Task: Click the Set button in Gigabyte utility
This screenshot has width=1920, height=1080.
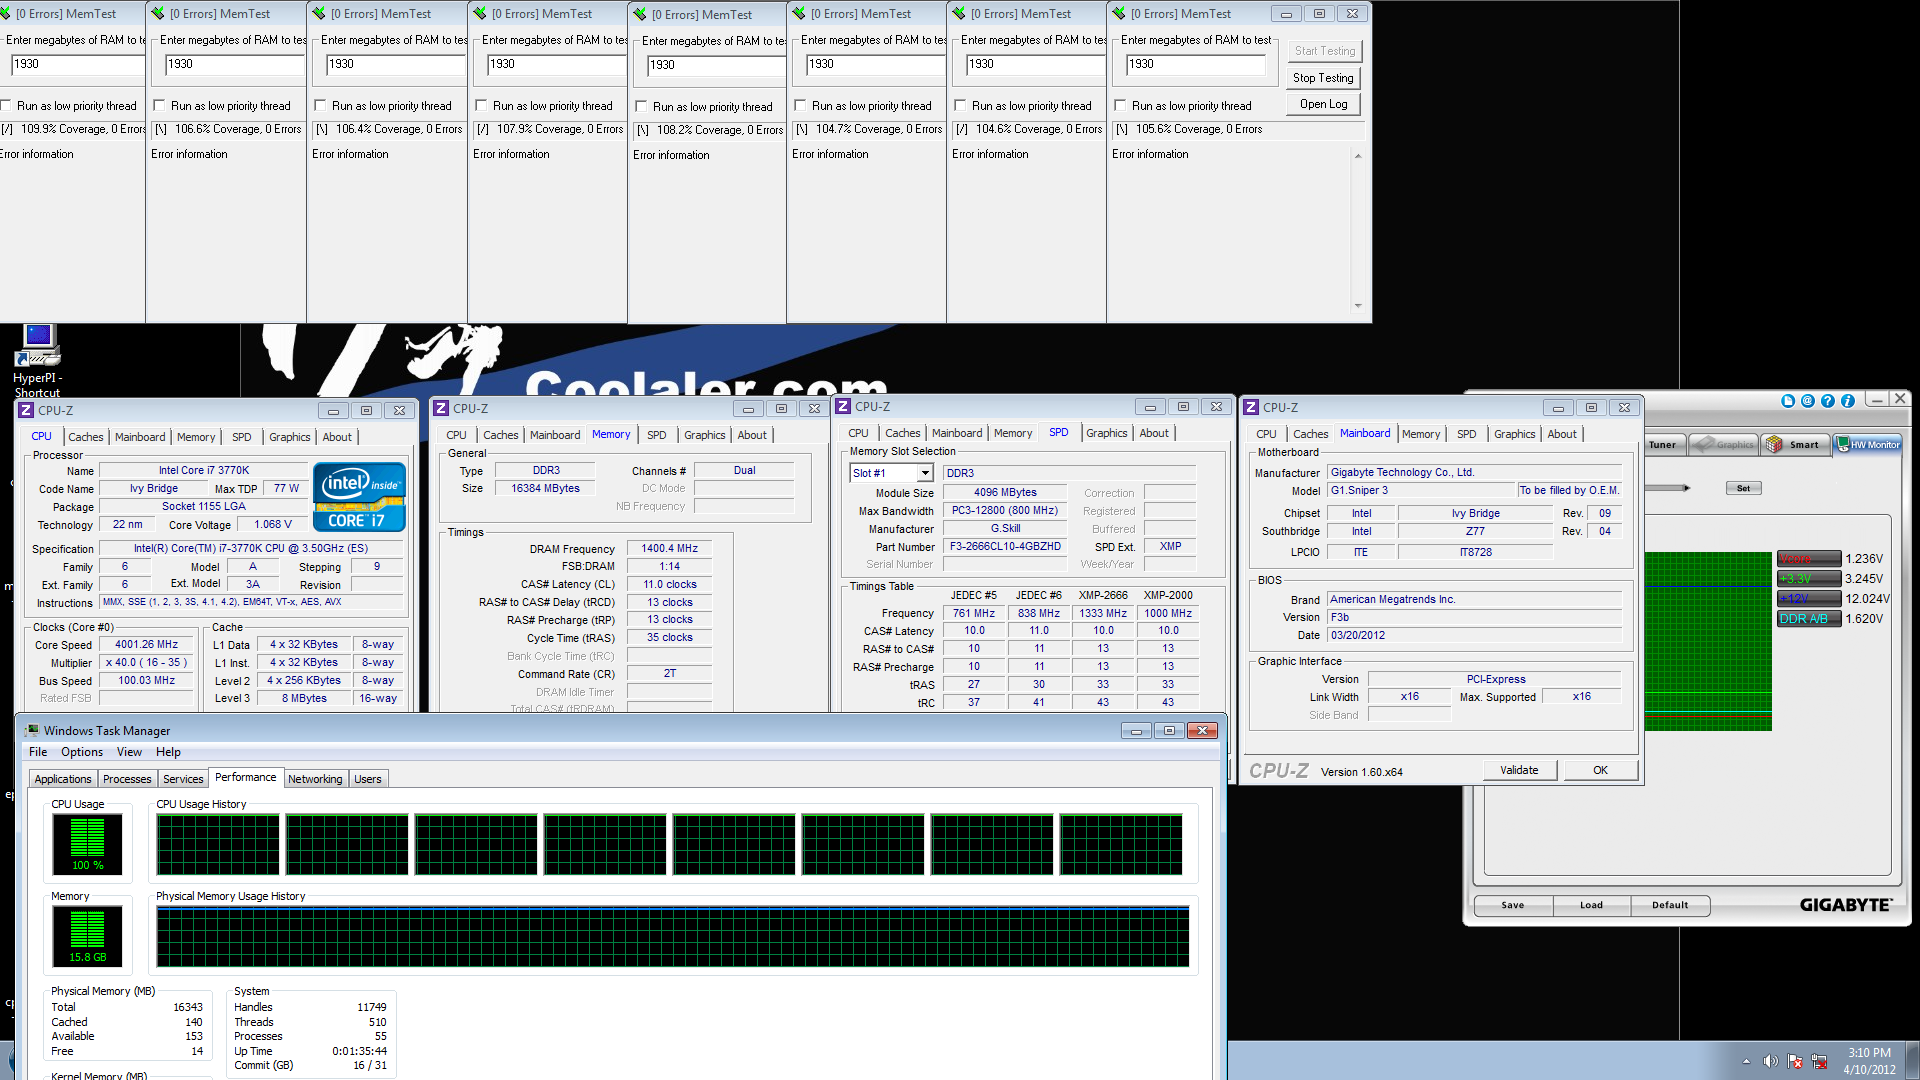Action: pyautogui.click(x=1743, y=488)
